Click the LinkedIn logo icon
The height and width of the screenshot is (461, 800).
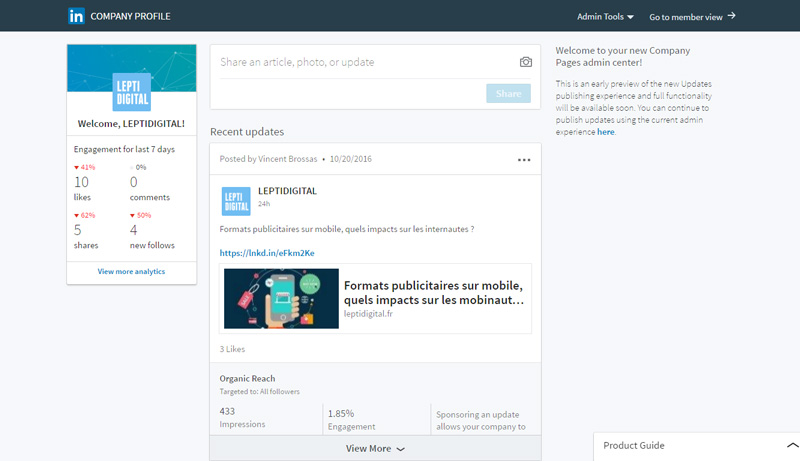tap(76, 16)
